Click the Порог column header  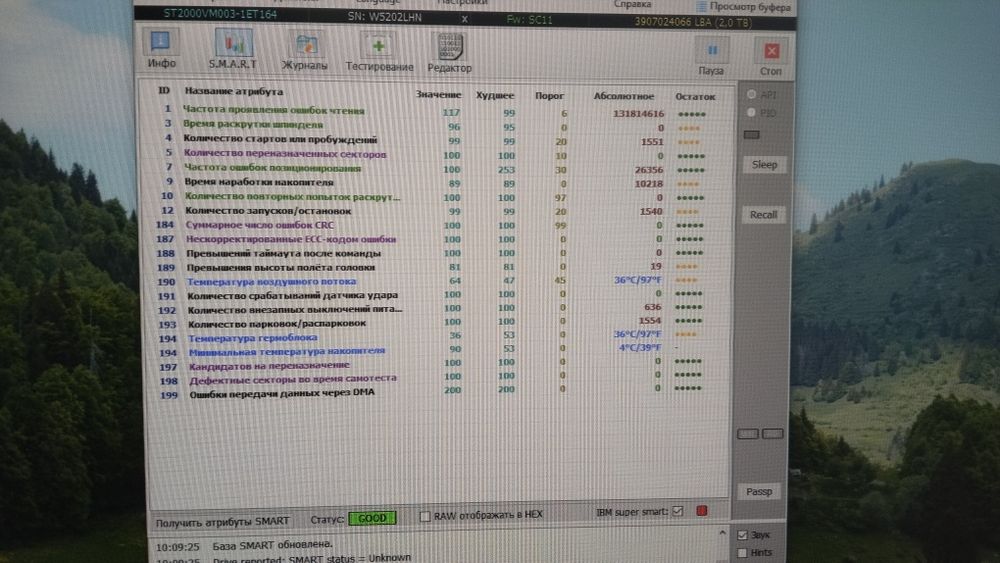click(x=549, y=96)
